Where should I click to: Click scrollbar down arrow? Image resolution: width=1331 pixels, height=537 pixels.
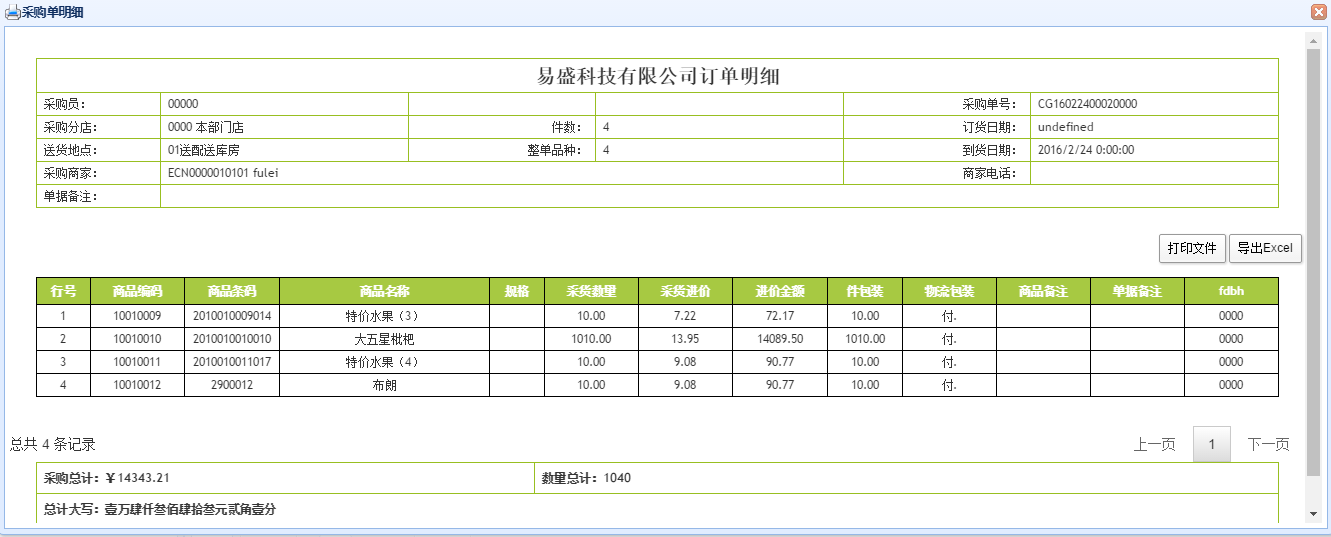[1313, 513]
